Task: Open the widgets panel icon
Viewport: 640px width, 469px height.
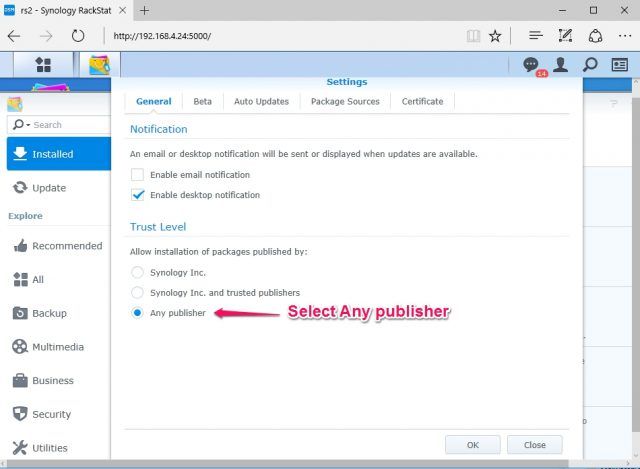Action: click(x=620, y=64)
